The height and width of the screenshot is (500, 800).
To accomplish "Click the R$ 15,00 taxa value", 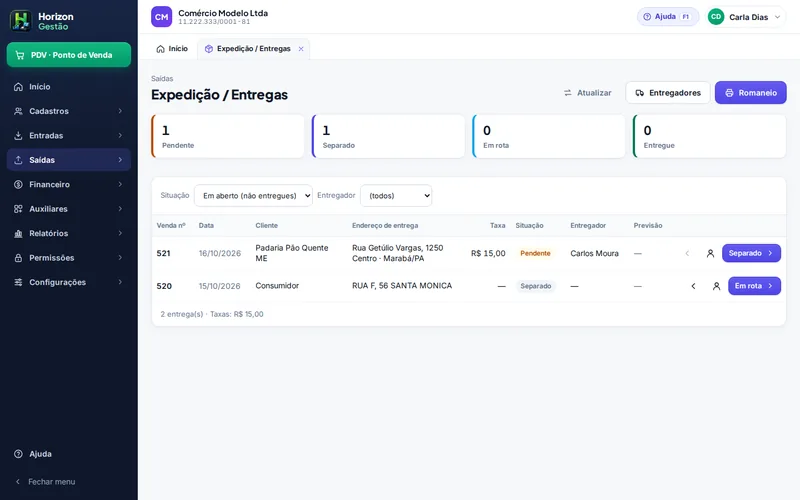I will click(x=488, y=254).
